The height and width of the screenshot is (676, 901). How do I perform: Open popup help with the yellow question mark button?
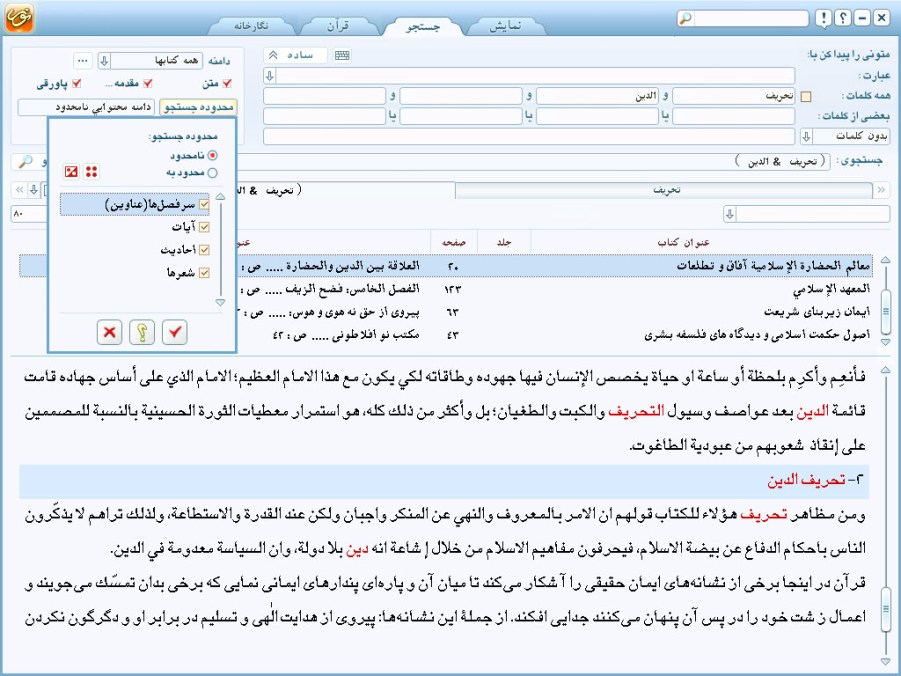tap(142, 332)
